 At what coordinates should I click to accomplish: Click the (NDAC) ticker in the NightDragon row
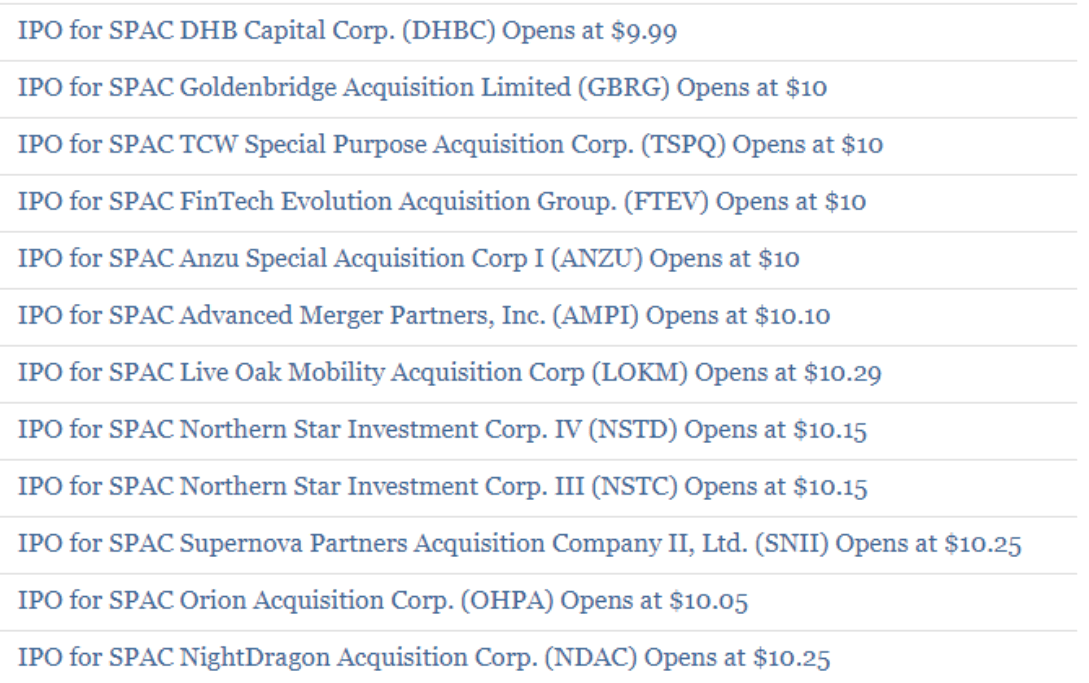590,658
